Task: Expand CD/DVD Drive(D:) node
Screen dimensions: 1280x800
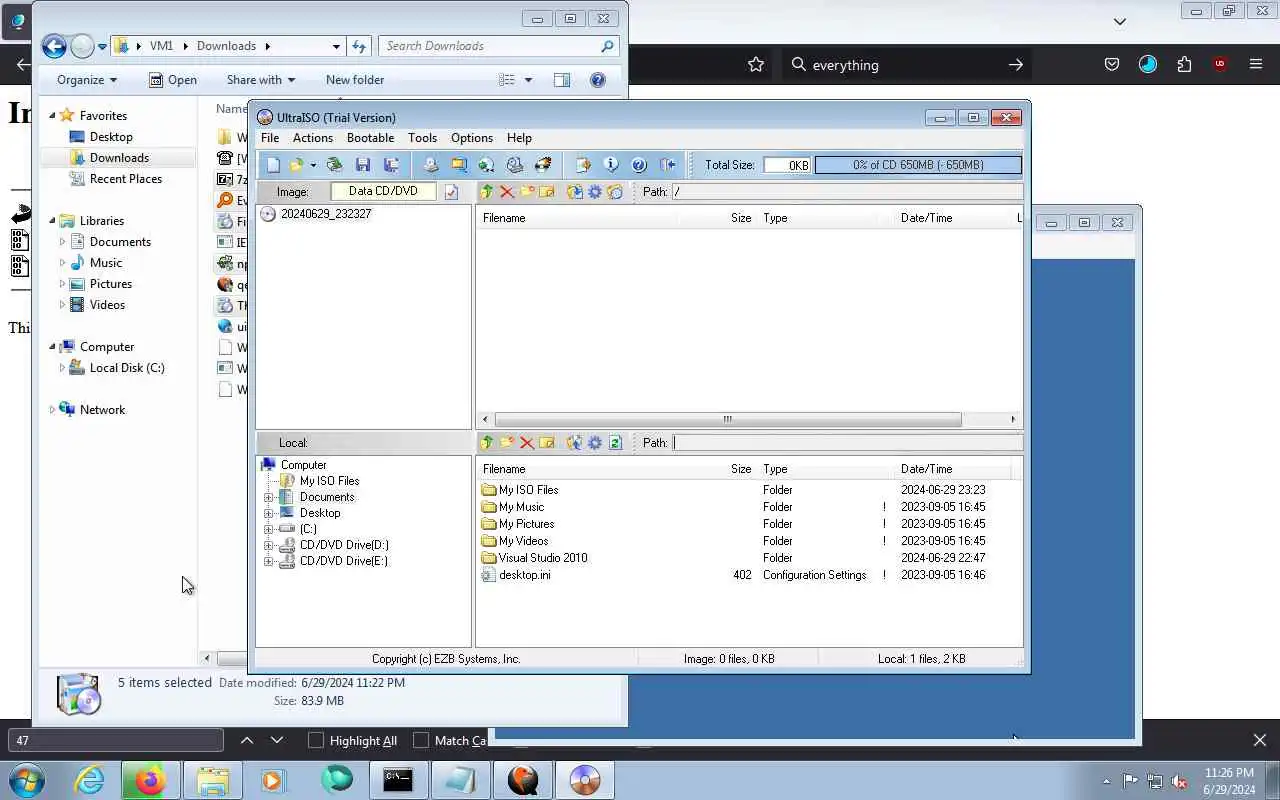Action: point(268,545)
